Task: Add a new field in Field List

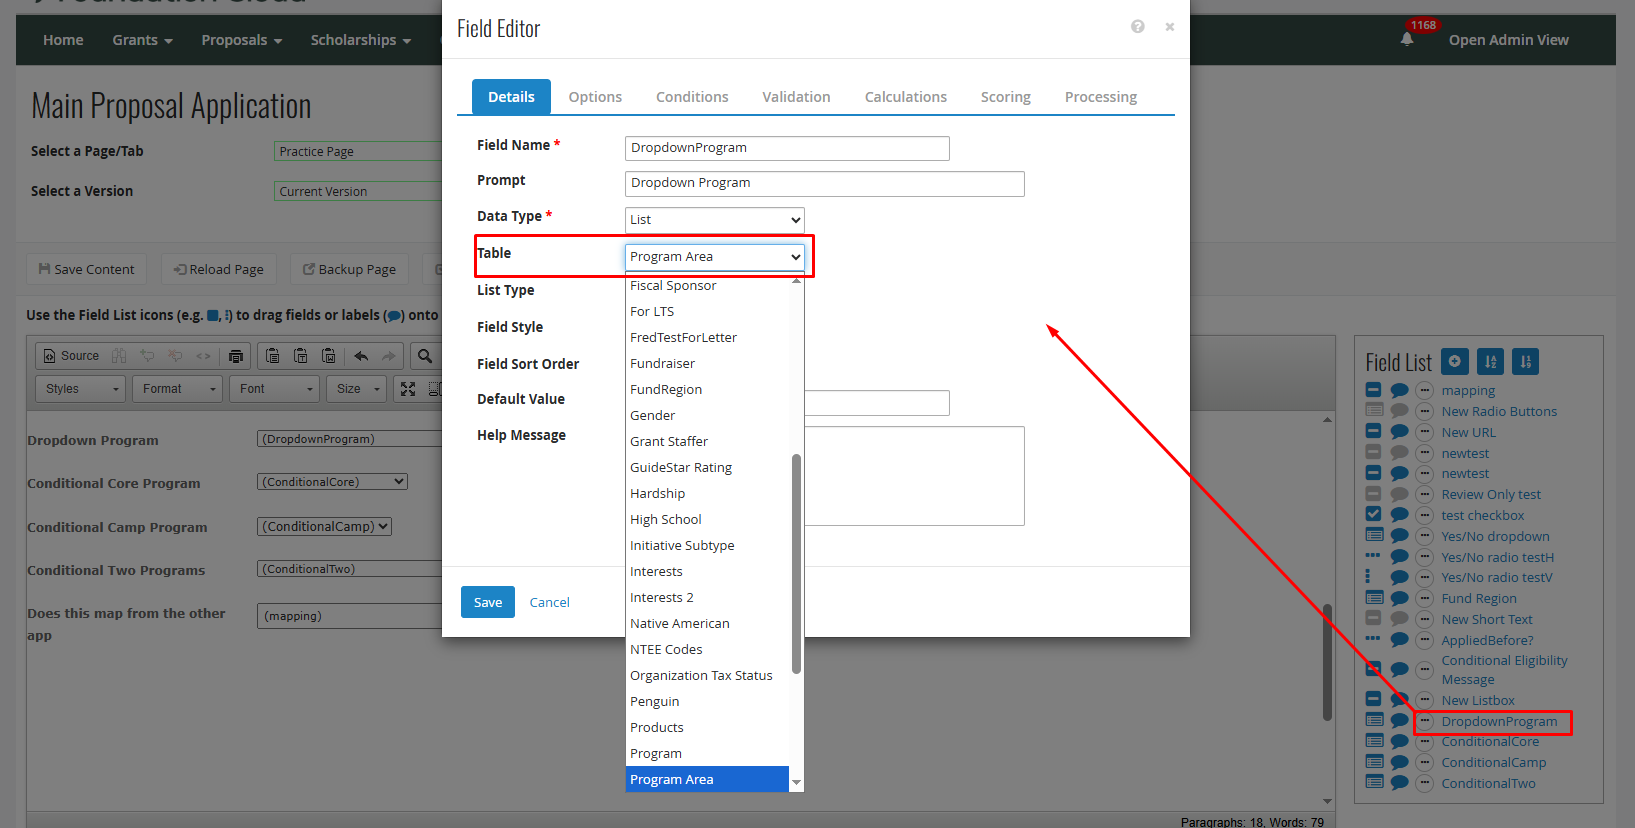Action: 1455,361
